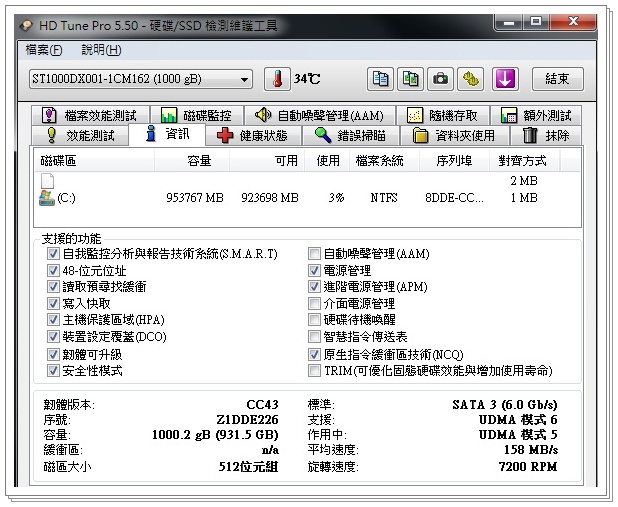This screenshot has width=618, height=507.
Task: Click the 對齊方式 column header
Action: click(524, 160)
